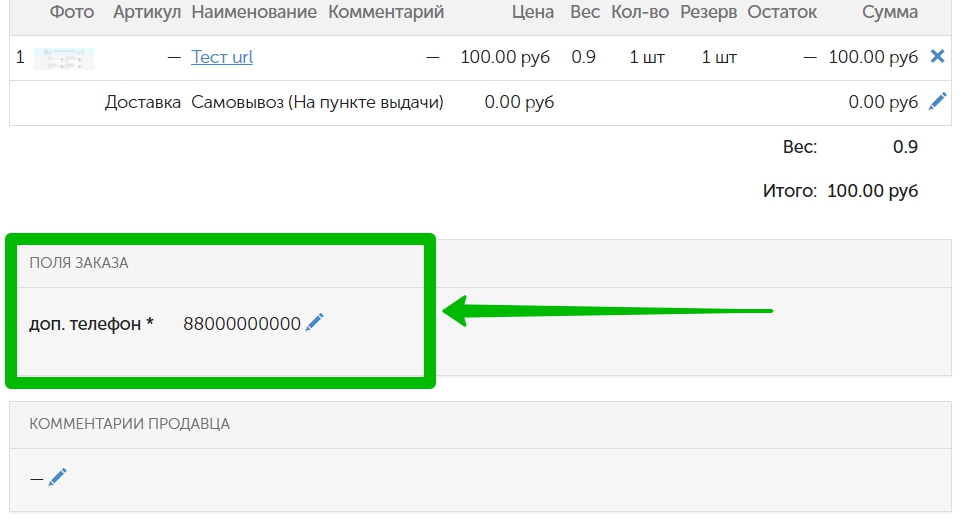Viewport: 963px width, 523px height.
Task: Remove the Тест url item with the X icon
Action: pyautogui.click(x=937, y=56)
